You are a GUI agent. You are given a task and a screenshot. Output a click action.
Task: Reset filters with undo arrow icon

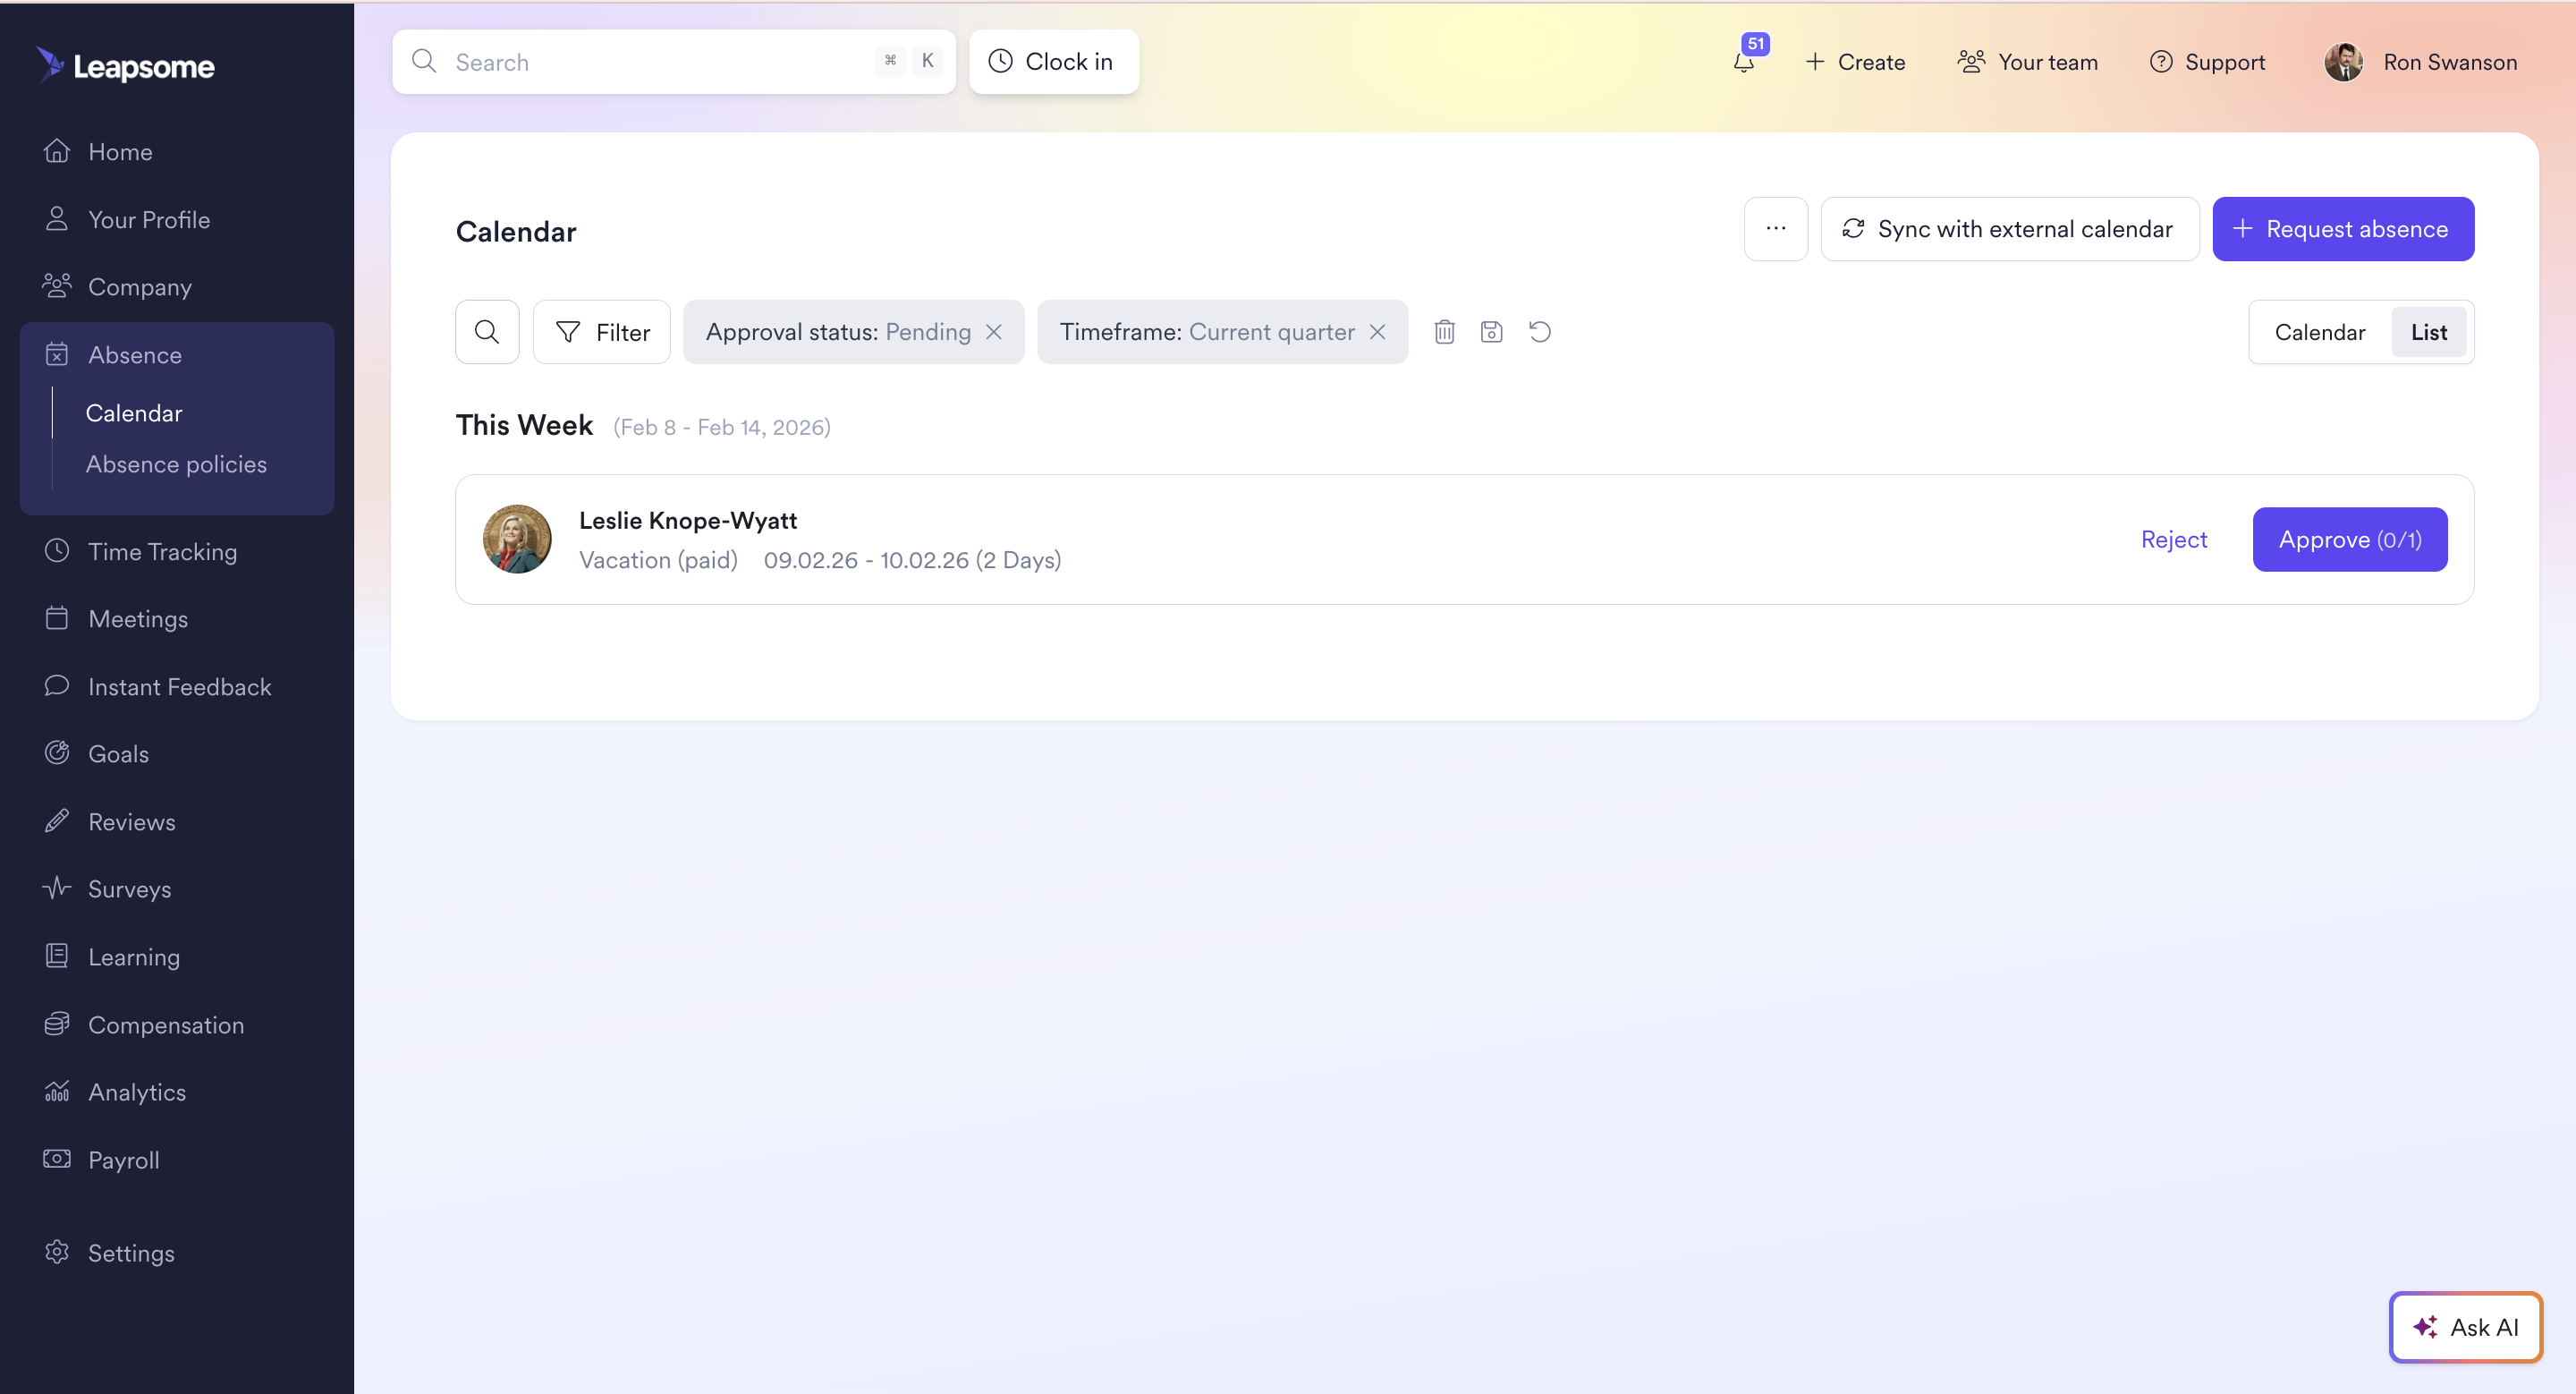click(x=1540, y=332)
